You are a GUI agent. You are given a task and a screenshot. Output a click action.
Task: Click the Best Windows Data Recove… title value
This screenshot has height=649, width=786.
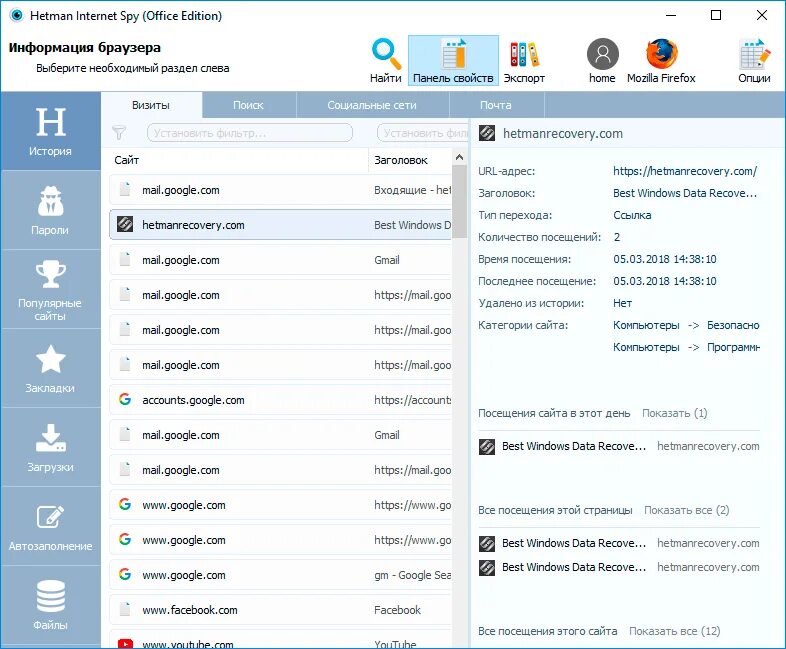coord(685,193)
